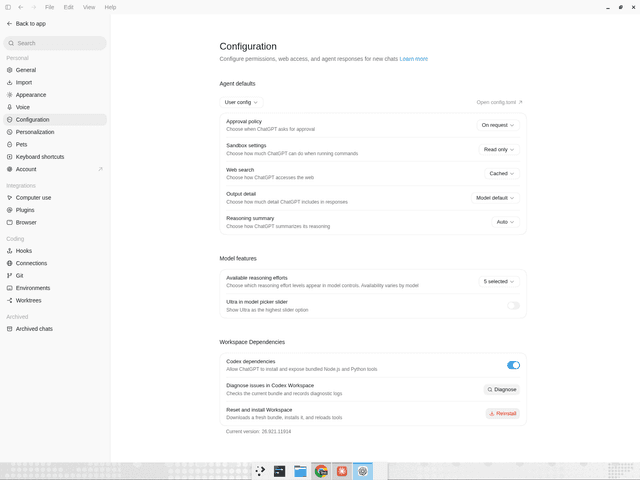This screenshot has height=480, width=640.
Task: Click the Plugins icon
Action: pos(10,210)
